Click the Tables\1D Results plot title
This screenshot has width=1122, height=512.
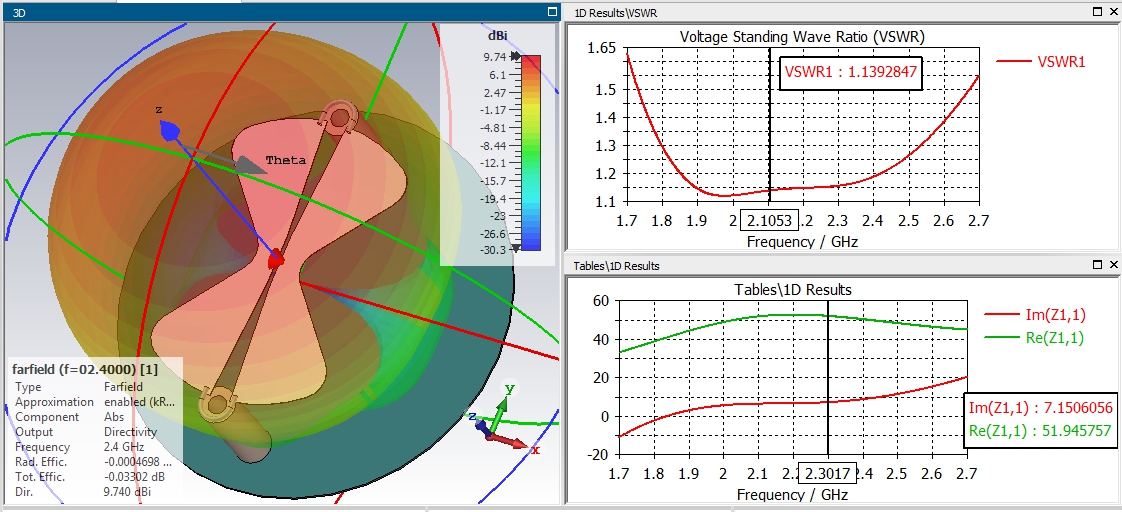(793, 290)
